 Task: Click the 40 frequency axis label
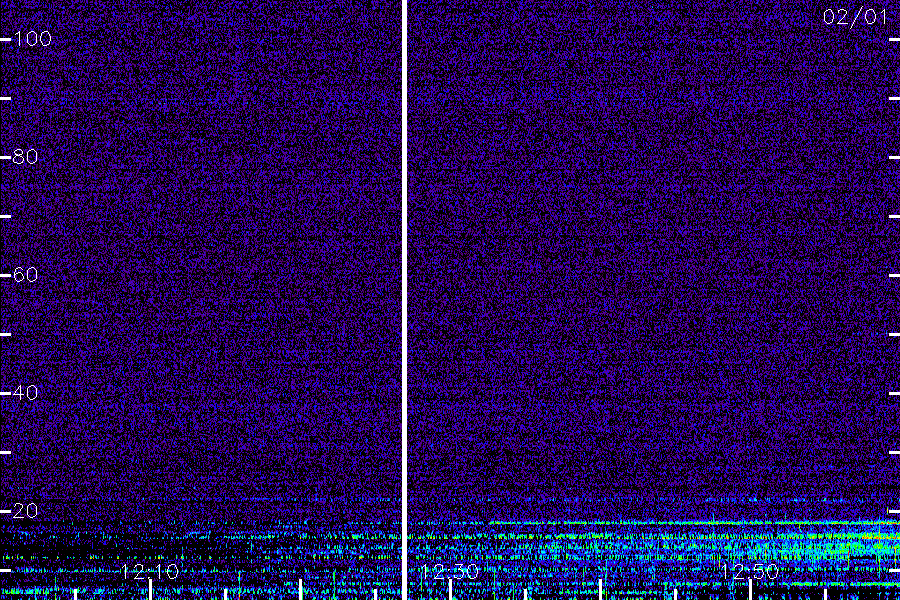[x=25, y=393]
